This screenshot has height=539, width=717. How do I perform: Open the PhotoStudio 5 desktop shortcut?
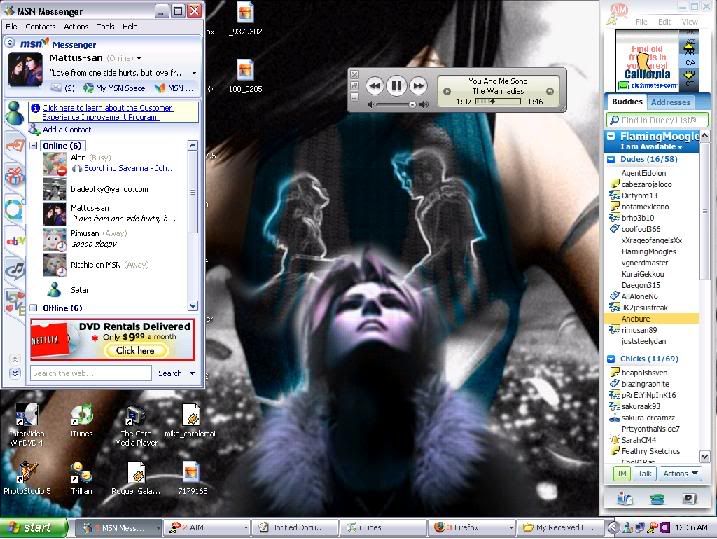(x=26, y=478)
